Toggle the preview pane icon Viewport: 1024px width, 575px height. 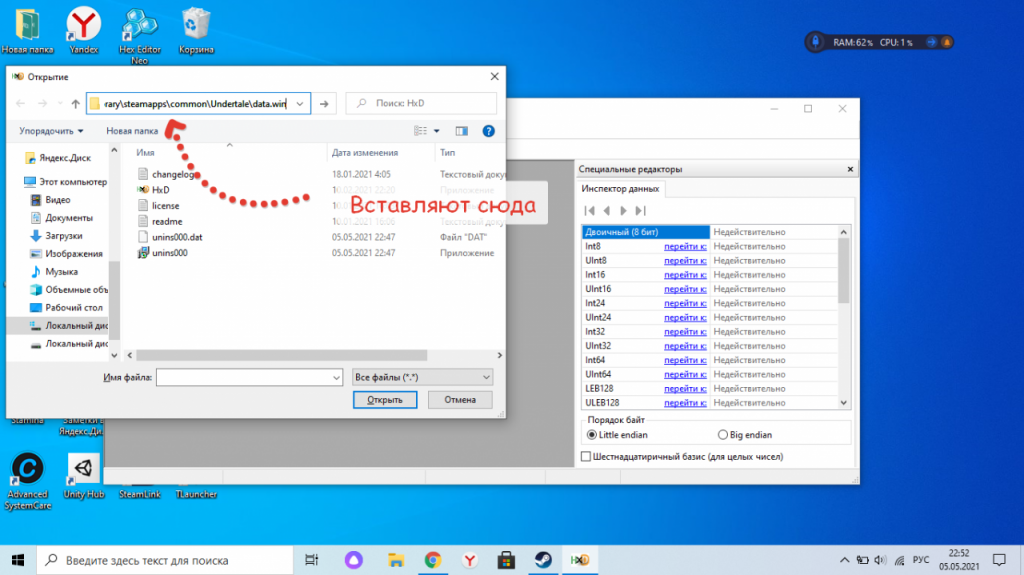pos(461,130)
